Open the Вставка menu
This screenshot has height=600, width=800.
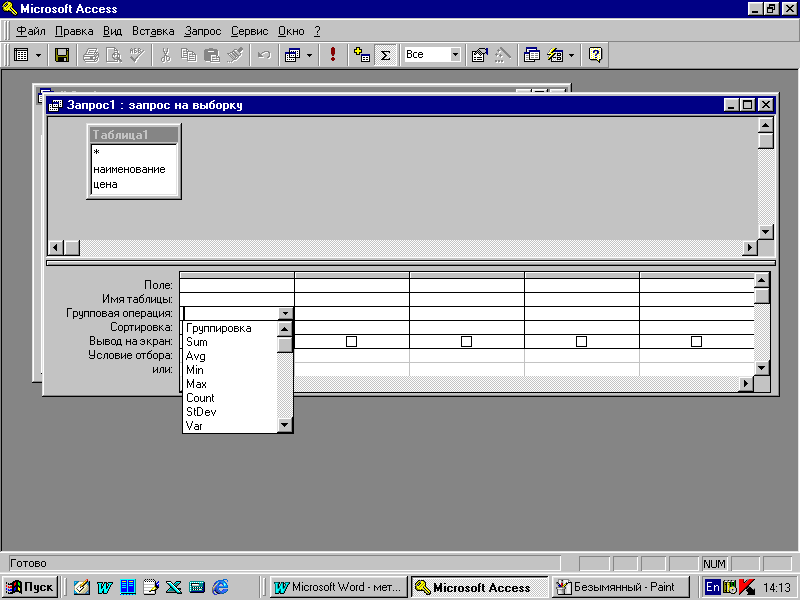tap(153, 31)
